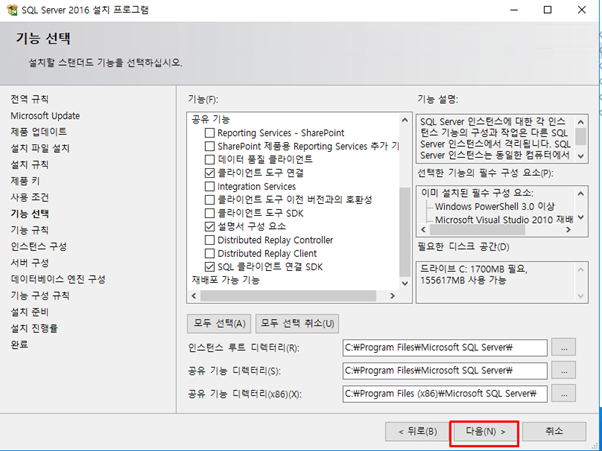Select 공유 기능 group heading
This screenshot has height=451, width=602.
(210, 119)
